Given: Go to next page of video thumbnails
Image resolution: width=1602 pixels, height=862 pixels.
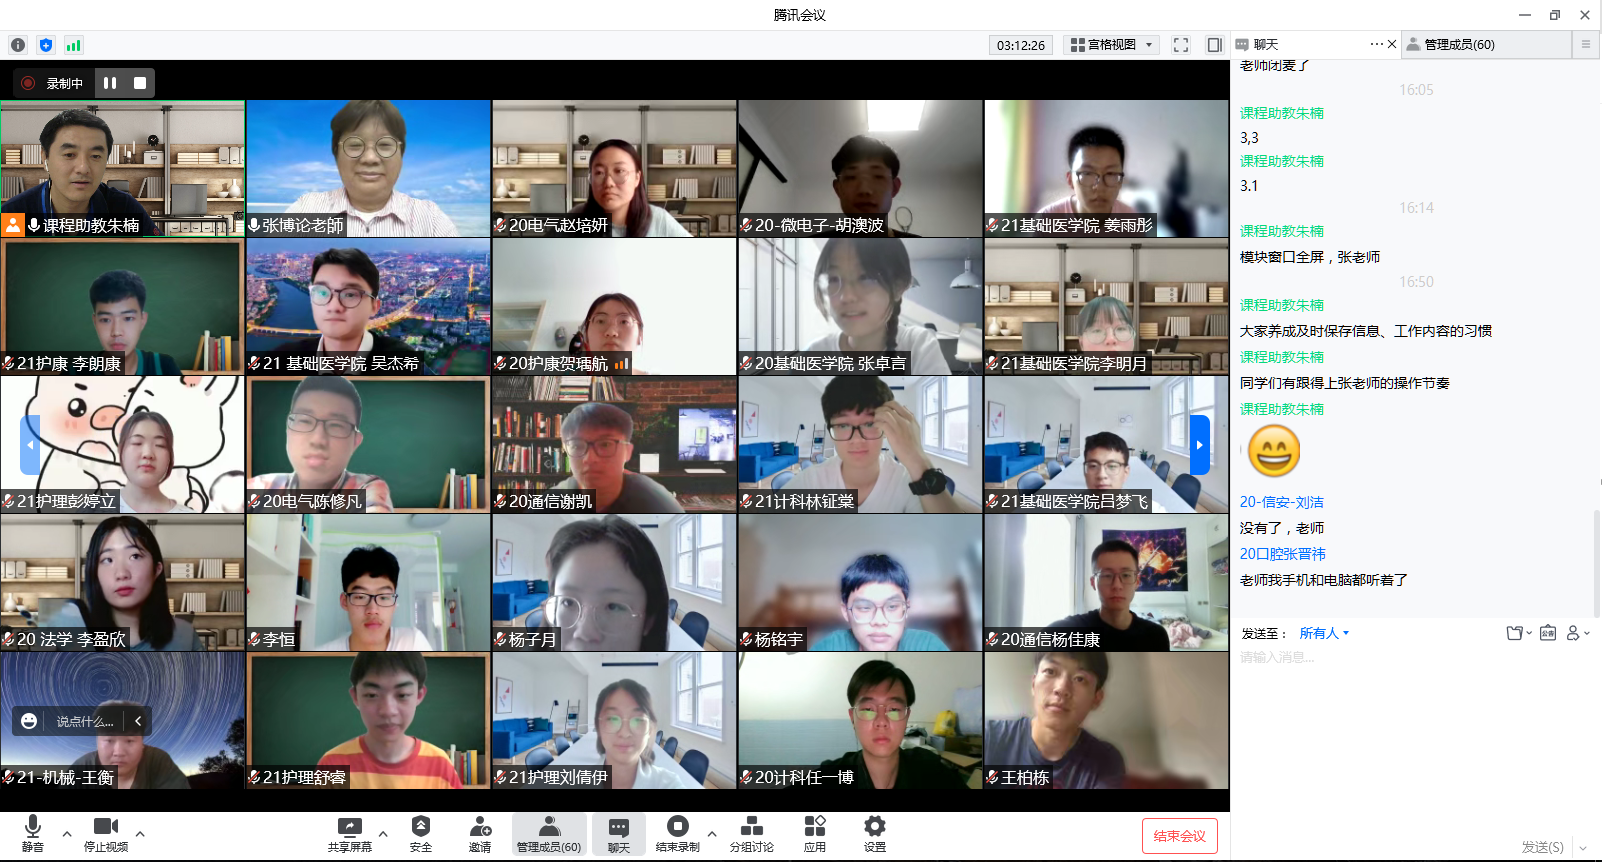Looking at the screenshot, I should tap(1199, 445).
